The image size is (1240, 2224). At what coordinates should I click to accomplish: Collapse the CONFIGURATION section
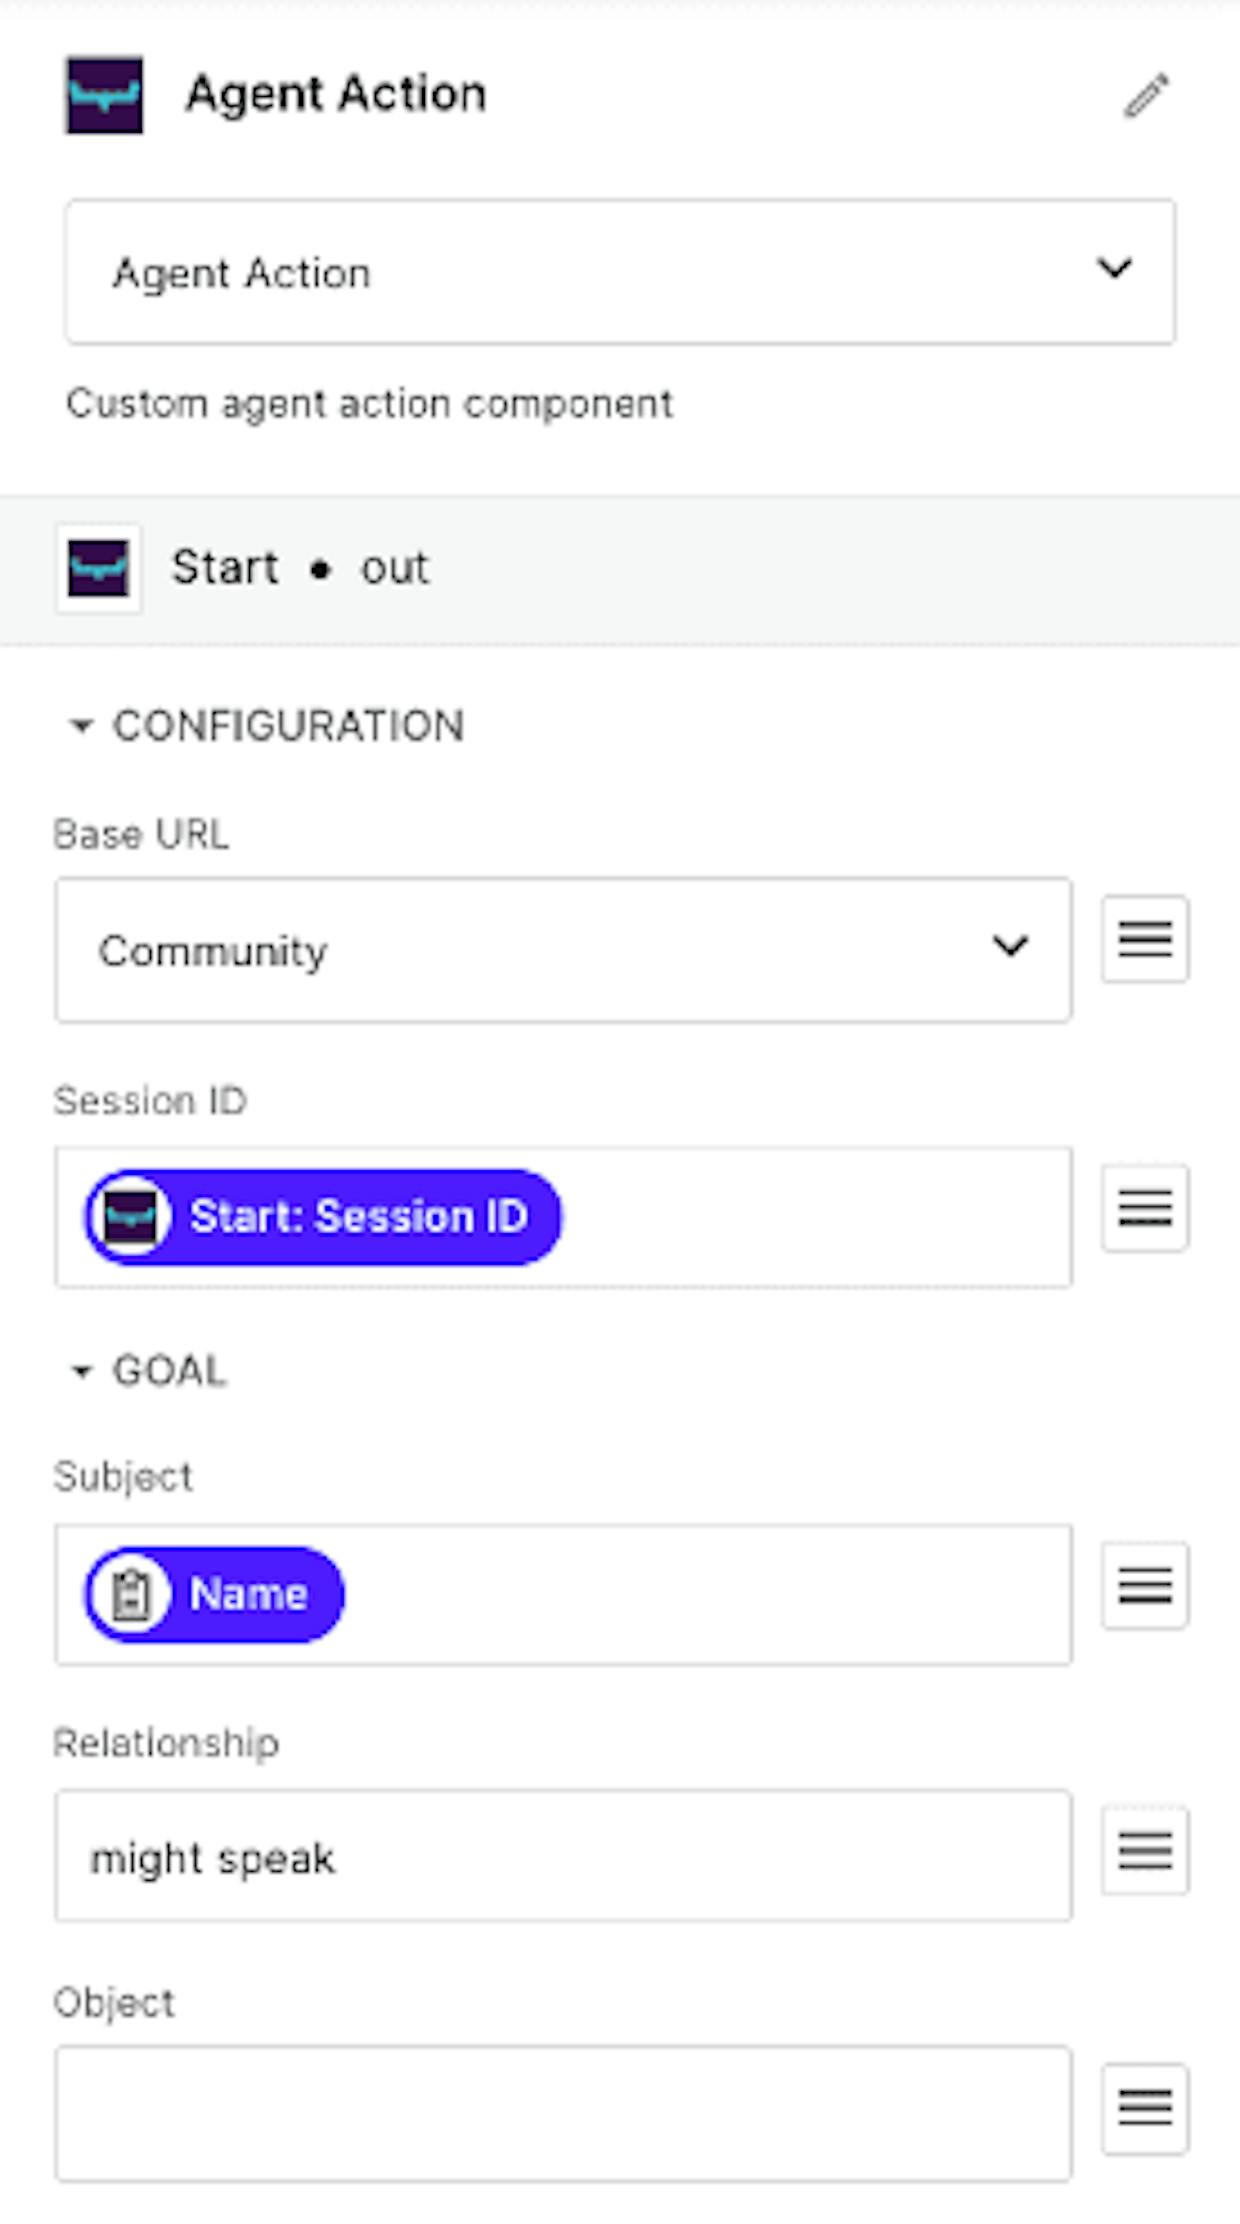(266, 726)
